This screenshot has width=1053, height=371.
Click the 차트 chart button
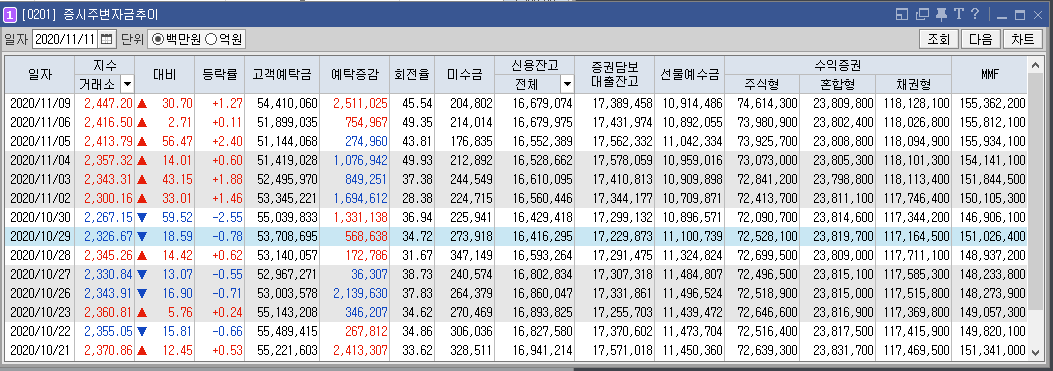tap(1023, 39)
